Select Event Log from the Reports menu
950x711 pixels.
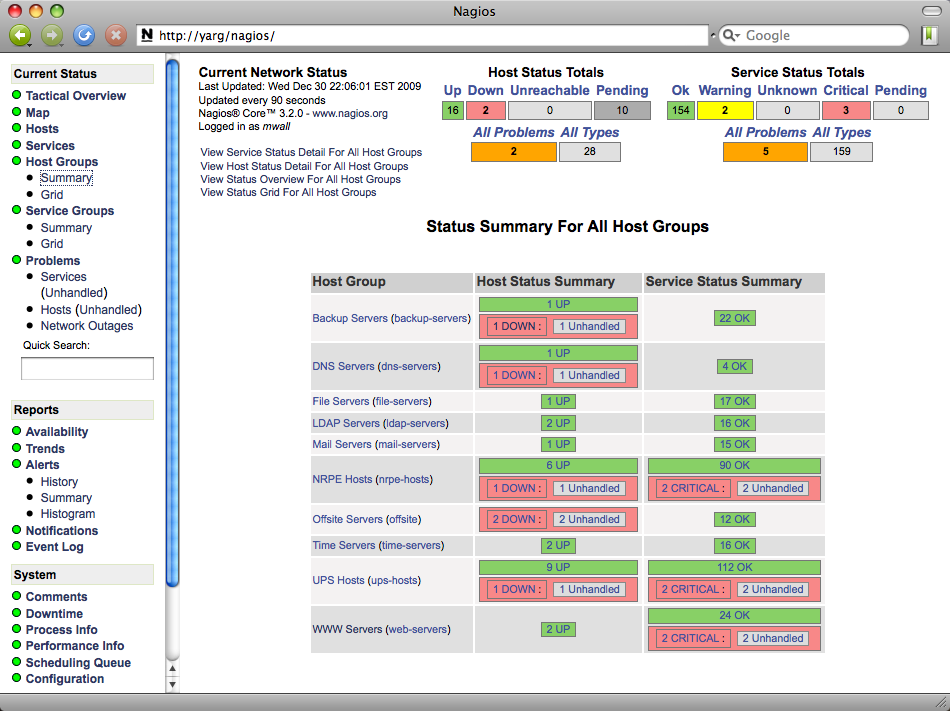(x=54, y=547)
